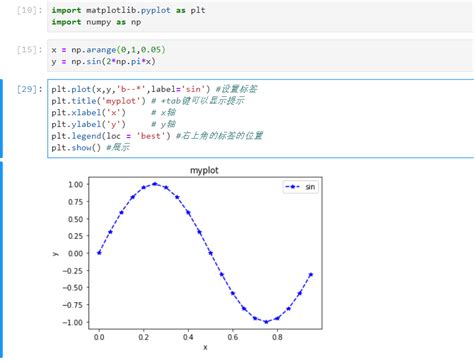
Task: Click the 1.00 y-axis tick label
Action: click(x=76, y=184)
